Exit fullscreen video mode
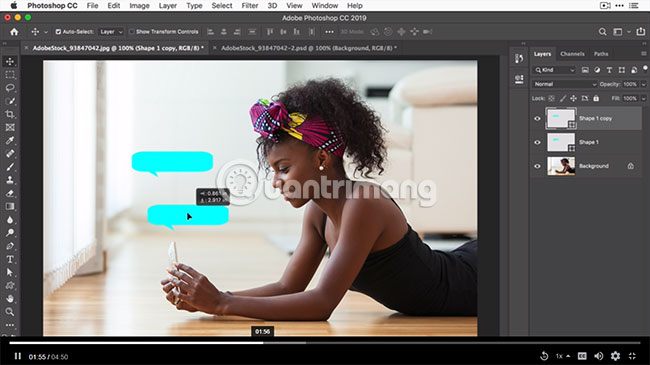 click(632, 356)
